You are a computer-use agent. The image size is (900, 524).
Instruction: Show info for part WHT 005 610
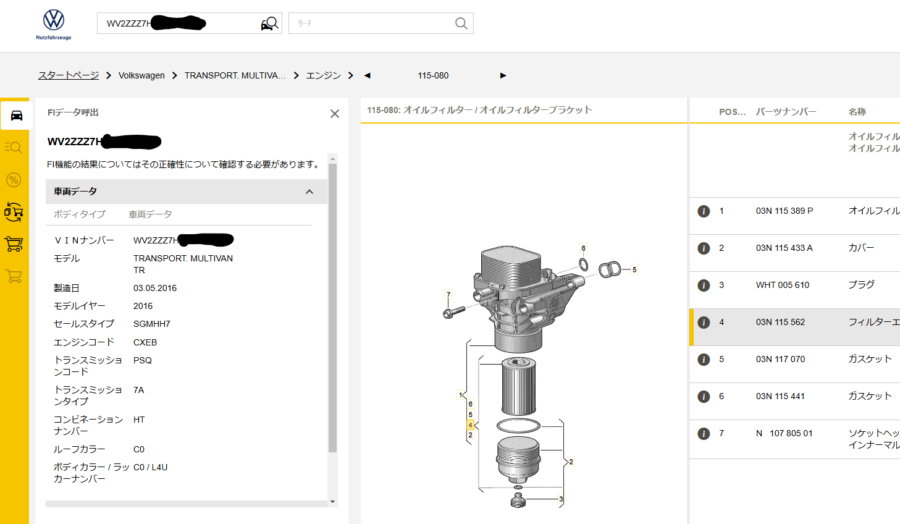(704, 285)
